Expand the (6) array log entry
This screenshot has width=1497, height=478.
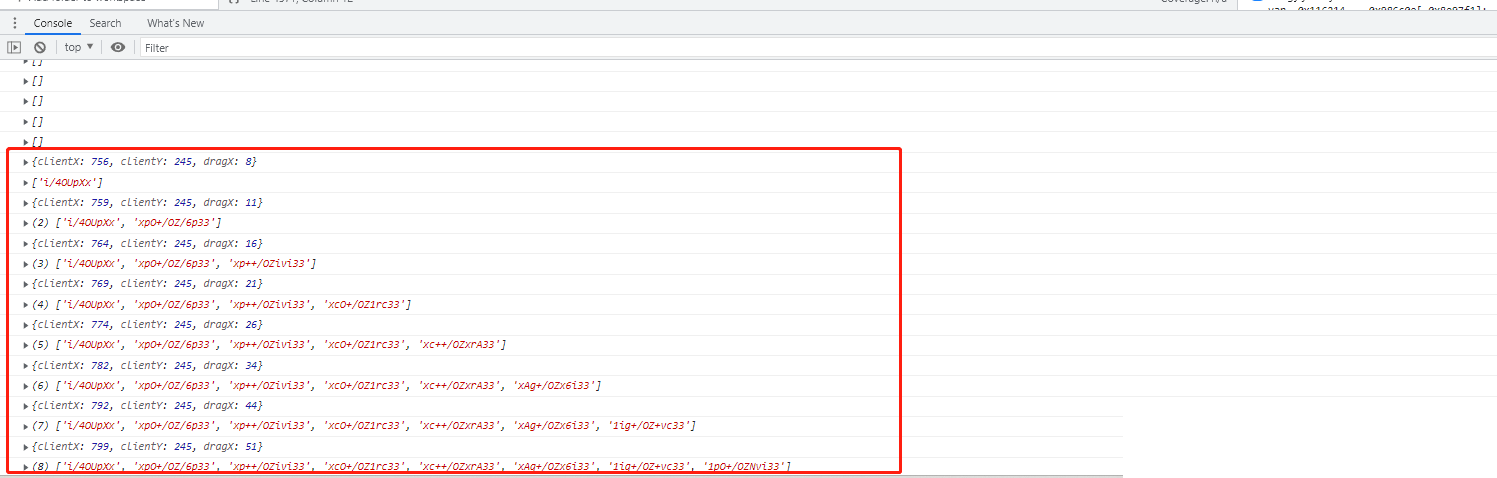pos(26,386)
